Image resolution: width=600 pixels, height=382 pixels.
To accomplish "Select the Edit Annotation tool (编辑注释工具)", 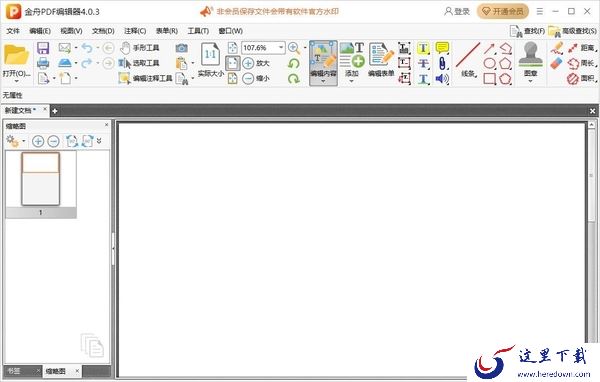I will pos(145,78).
